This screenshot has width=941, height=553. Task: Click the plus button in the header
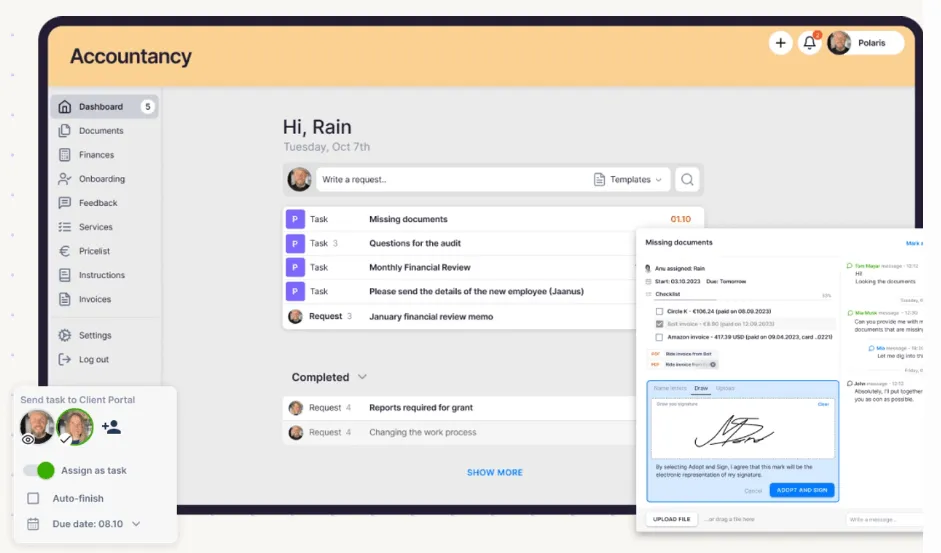coord(780,43)
